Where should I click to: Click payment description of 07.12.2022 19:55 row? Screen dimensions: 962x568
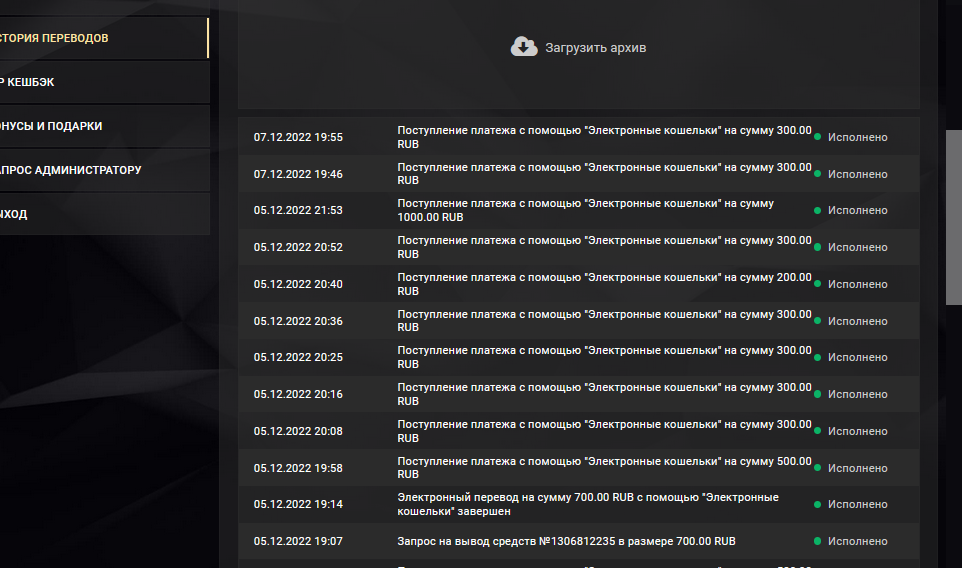(x=604, y=137)
